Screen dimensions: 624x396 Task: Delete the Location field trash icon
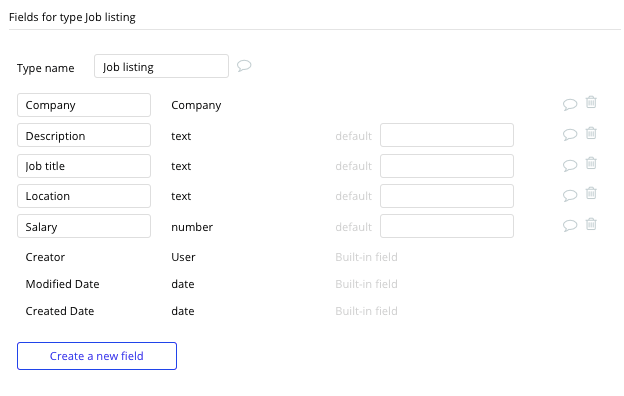[591, 193]
